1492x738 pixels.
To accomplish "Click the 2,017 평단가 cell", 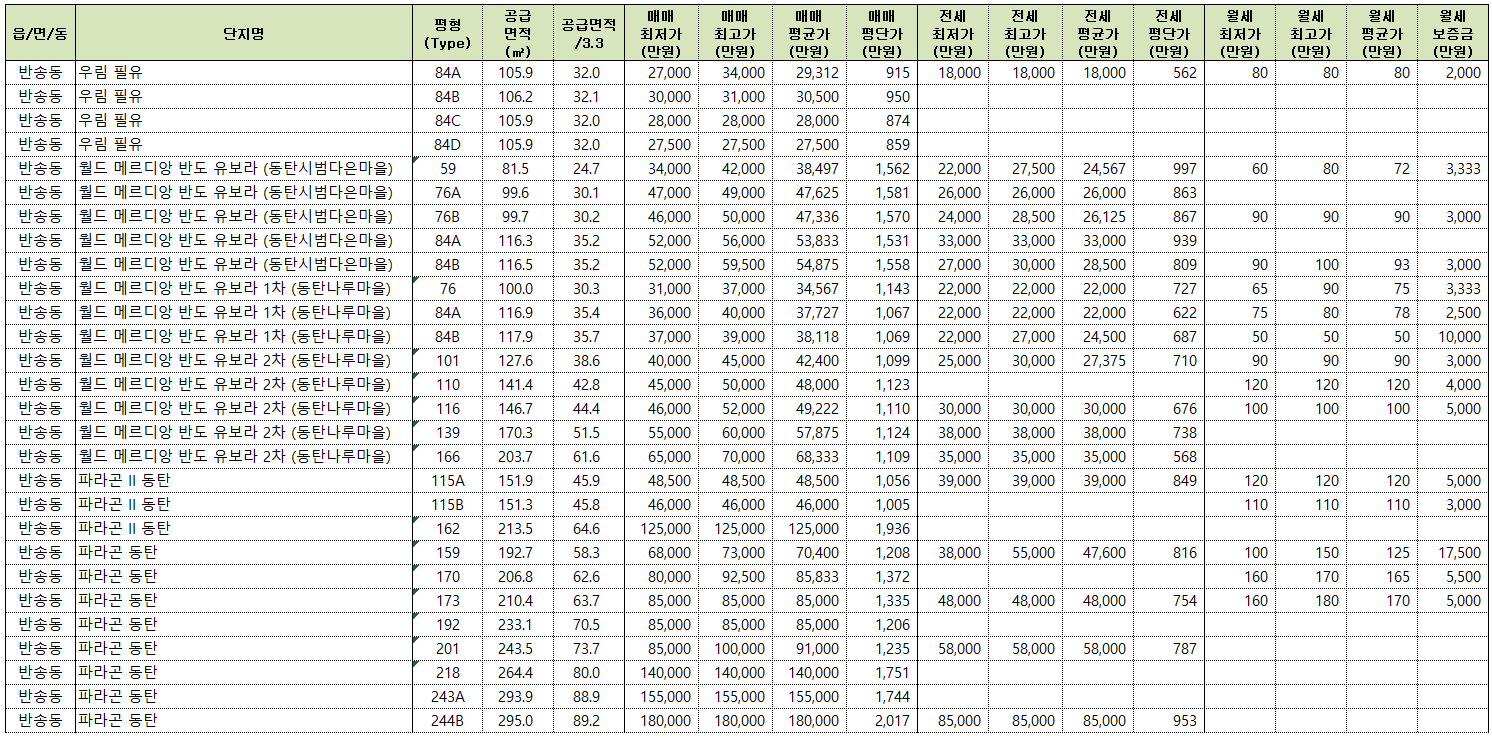I will click(881, 721).
